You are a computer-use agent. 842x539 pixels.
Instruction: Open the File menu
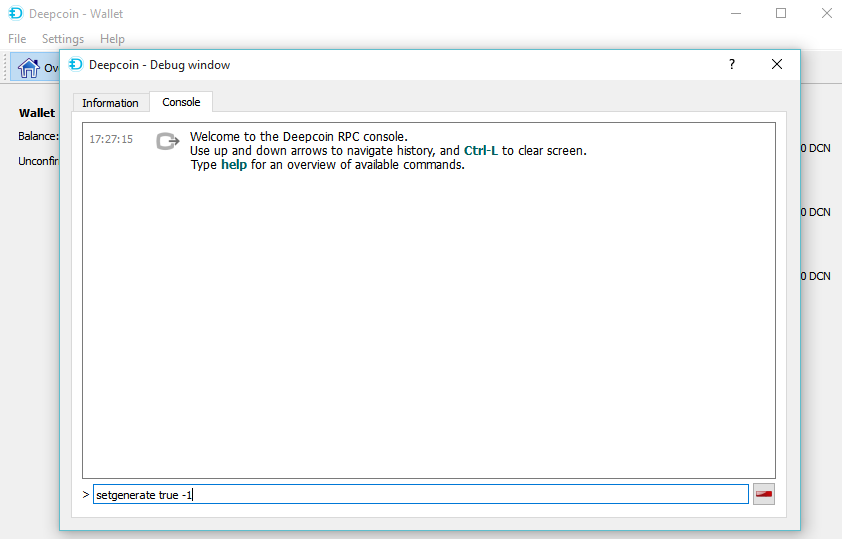(x=17, y=39)
